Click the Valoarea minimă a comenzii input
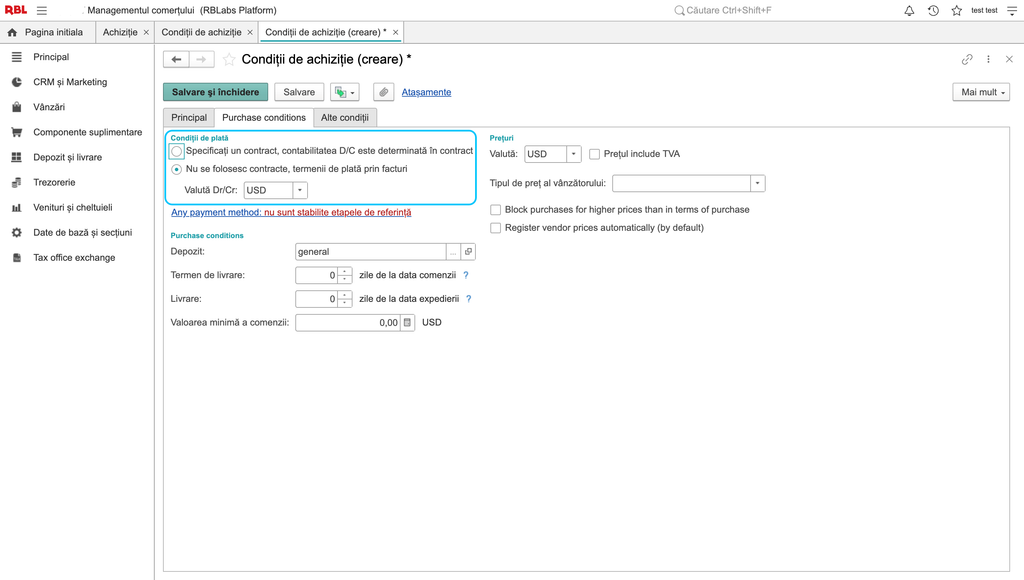Screen dimensions: 1024x580 [347, 323]
